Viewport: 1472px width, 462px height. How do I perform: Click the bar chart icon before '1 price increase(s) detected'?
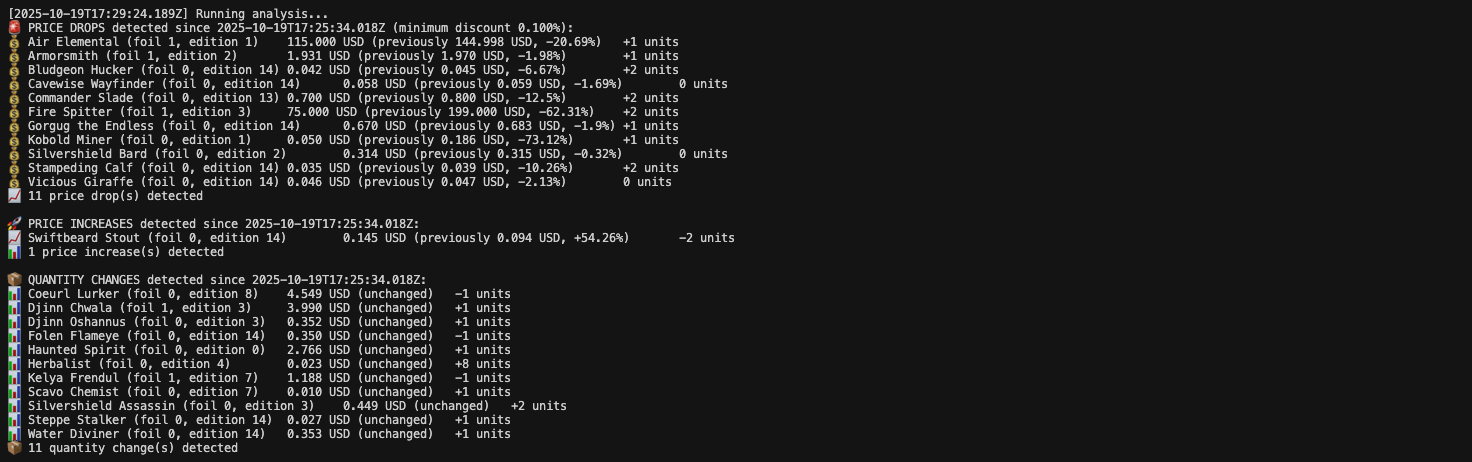point(14,252)
